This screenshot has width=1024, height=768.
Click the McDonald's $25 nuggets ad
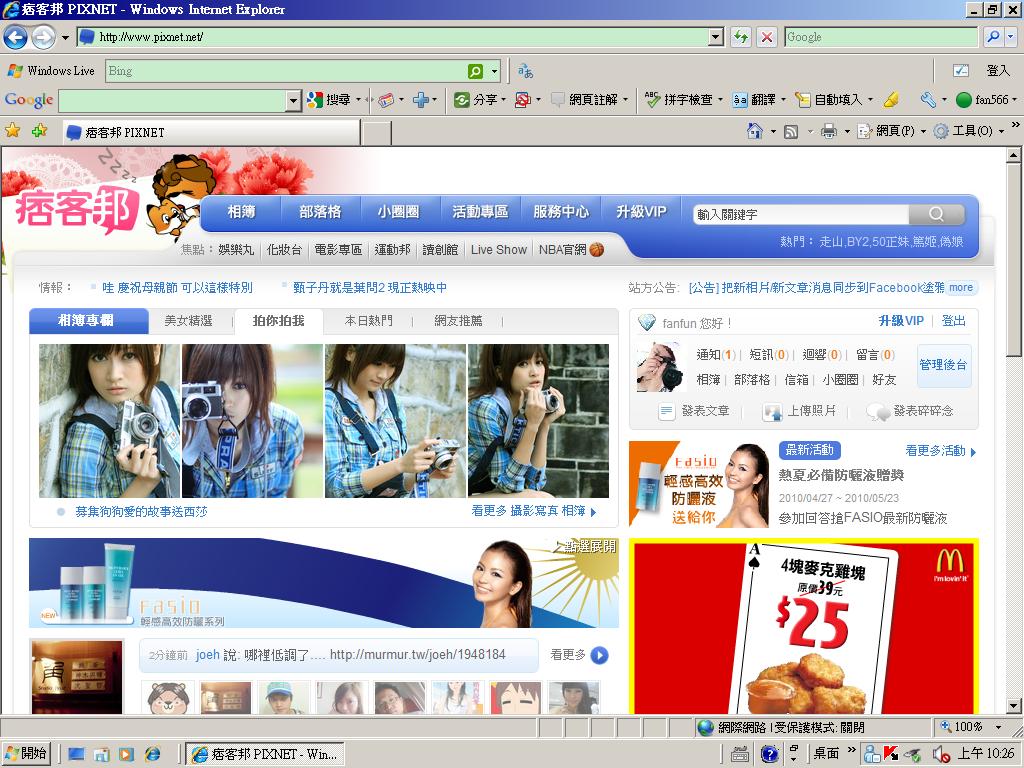click(804, 626)
